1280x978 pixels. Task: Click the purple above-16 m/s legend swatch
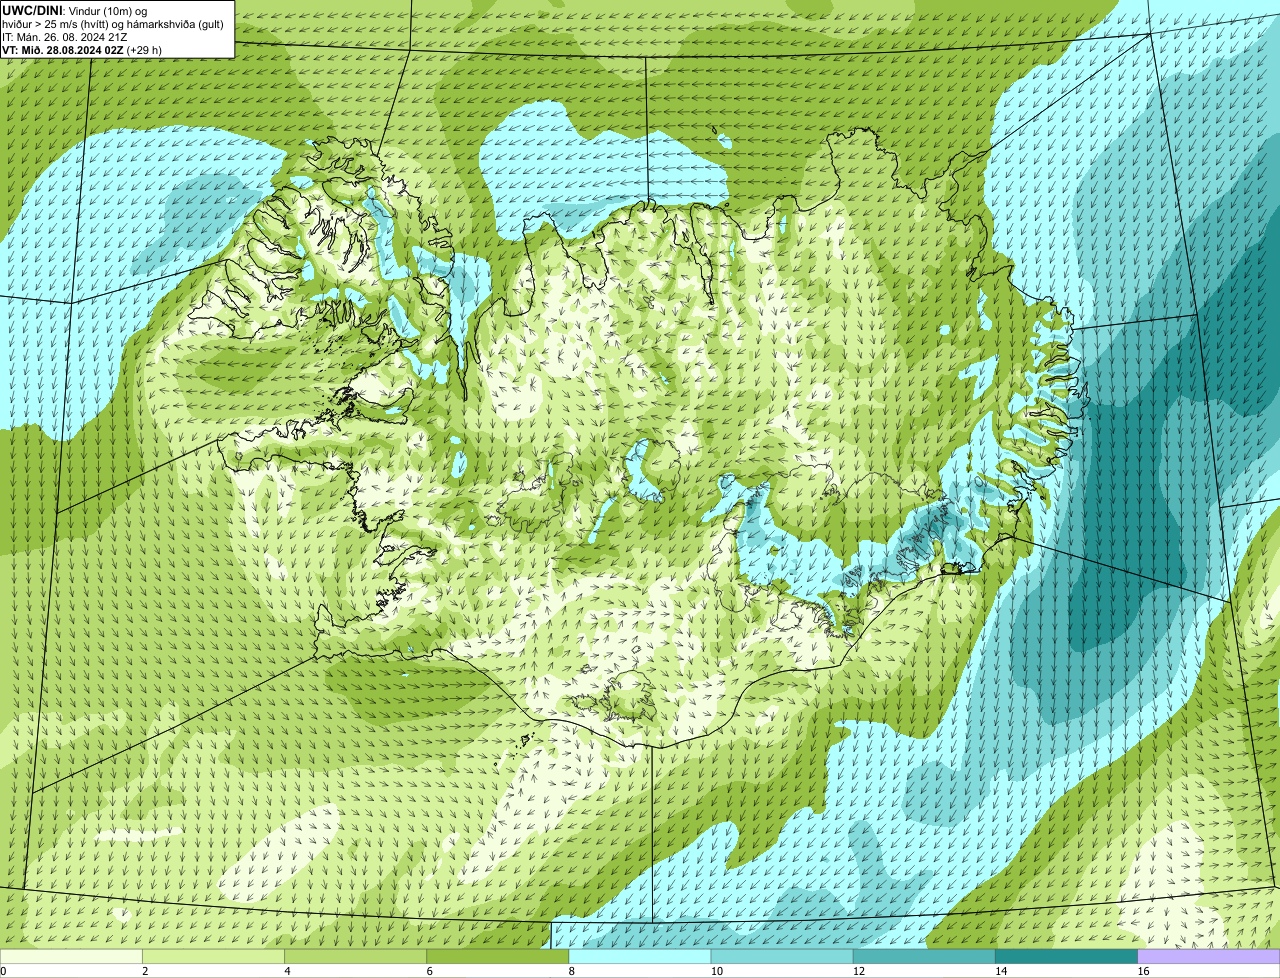tap(1209, 956)
